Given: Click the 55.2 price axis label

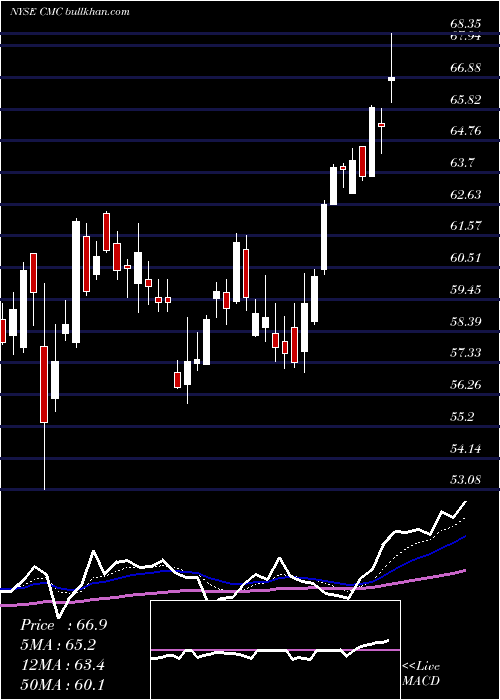Looking at the screenshot, I should coord(462,417).
